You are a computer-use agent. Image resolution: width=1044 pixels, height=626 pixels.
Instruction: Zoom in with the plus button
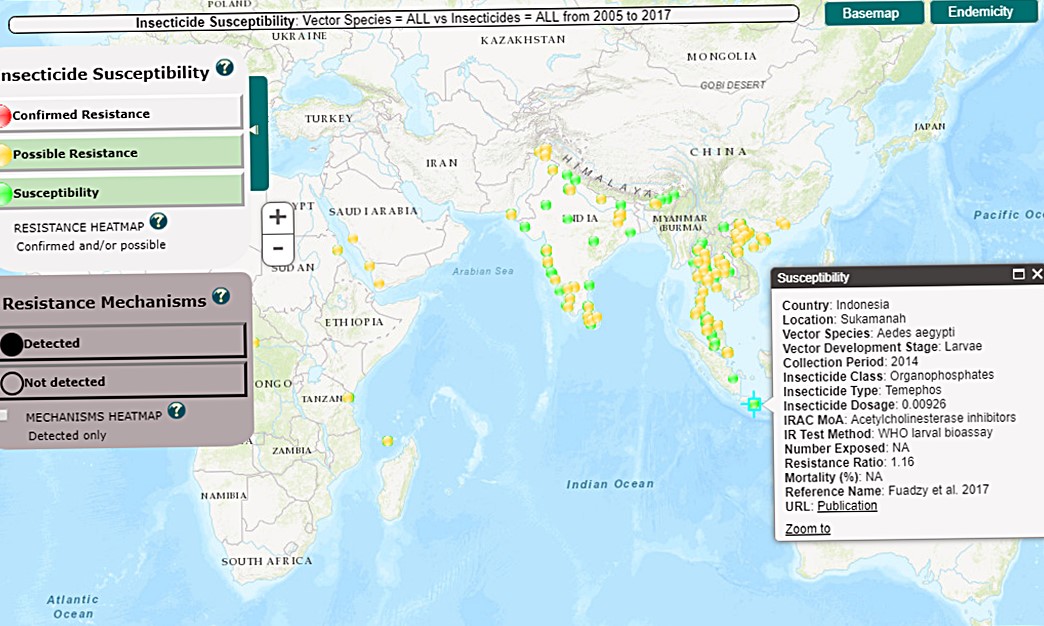point(278,217)
